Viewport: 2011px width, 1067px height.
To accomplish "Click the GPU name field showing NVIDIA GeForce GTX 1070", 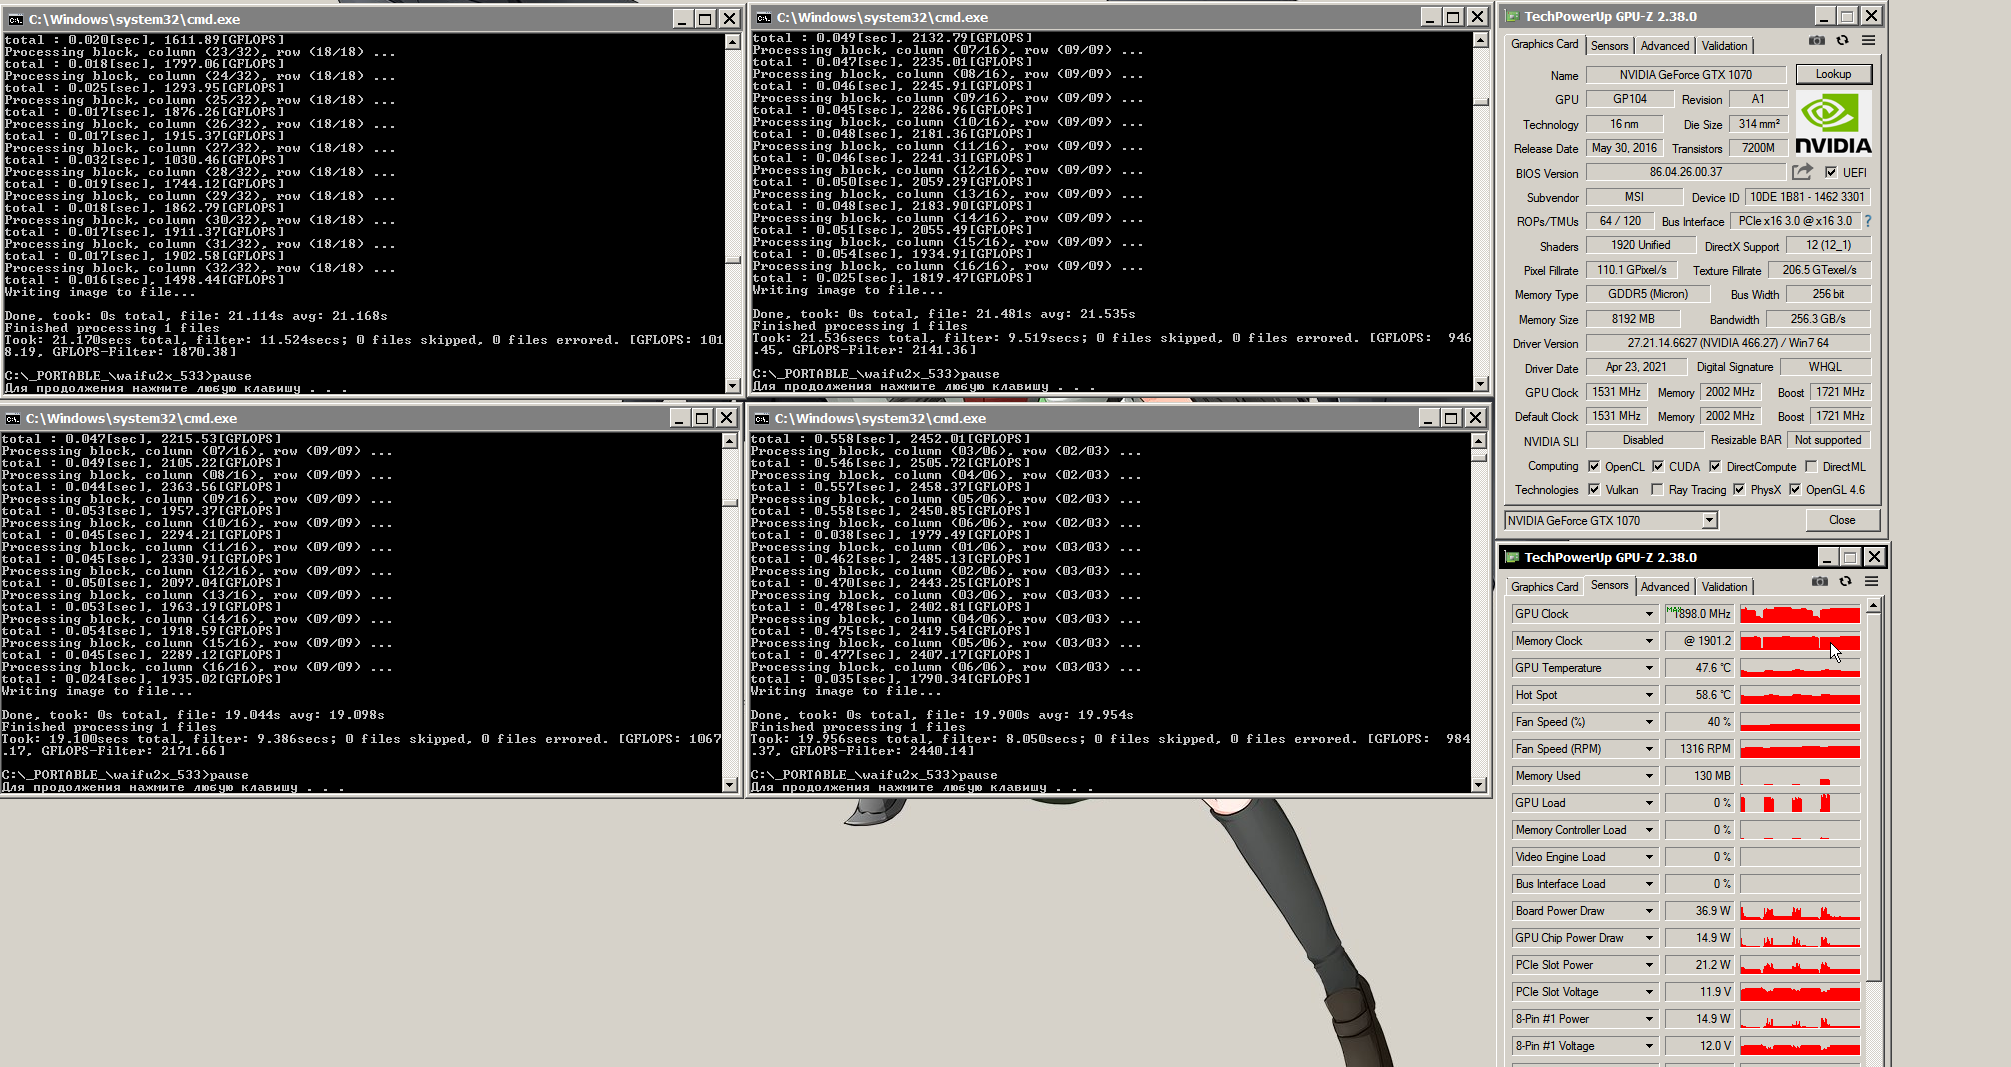I will 1686,75.
